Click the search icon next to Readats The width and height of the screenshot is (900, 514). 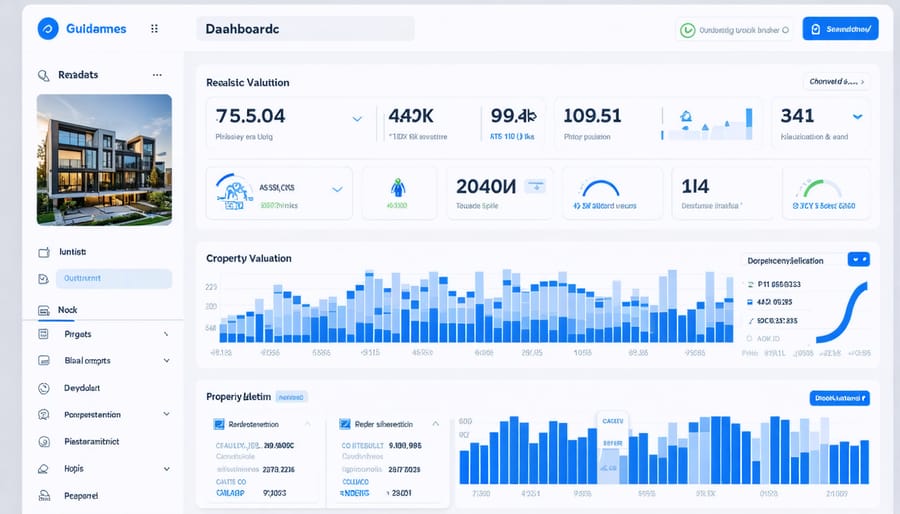[43, 75]
